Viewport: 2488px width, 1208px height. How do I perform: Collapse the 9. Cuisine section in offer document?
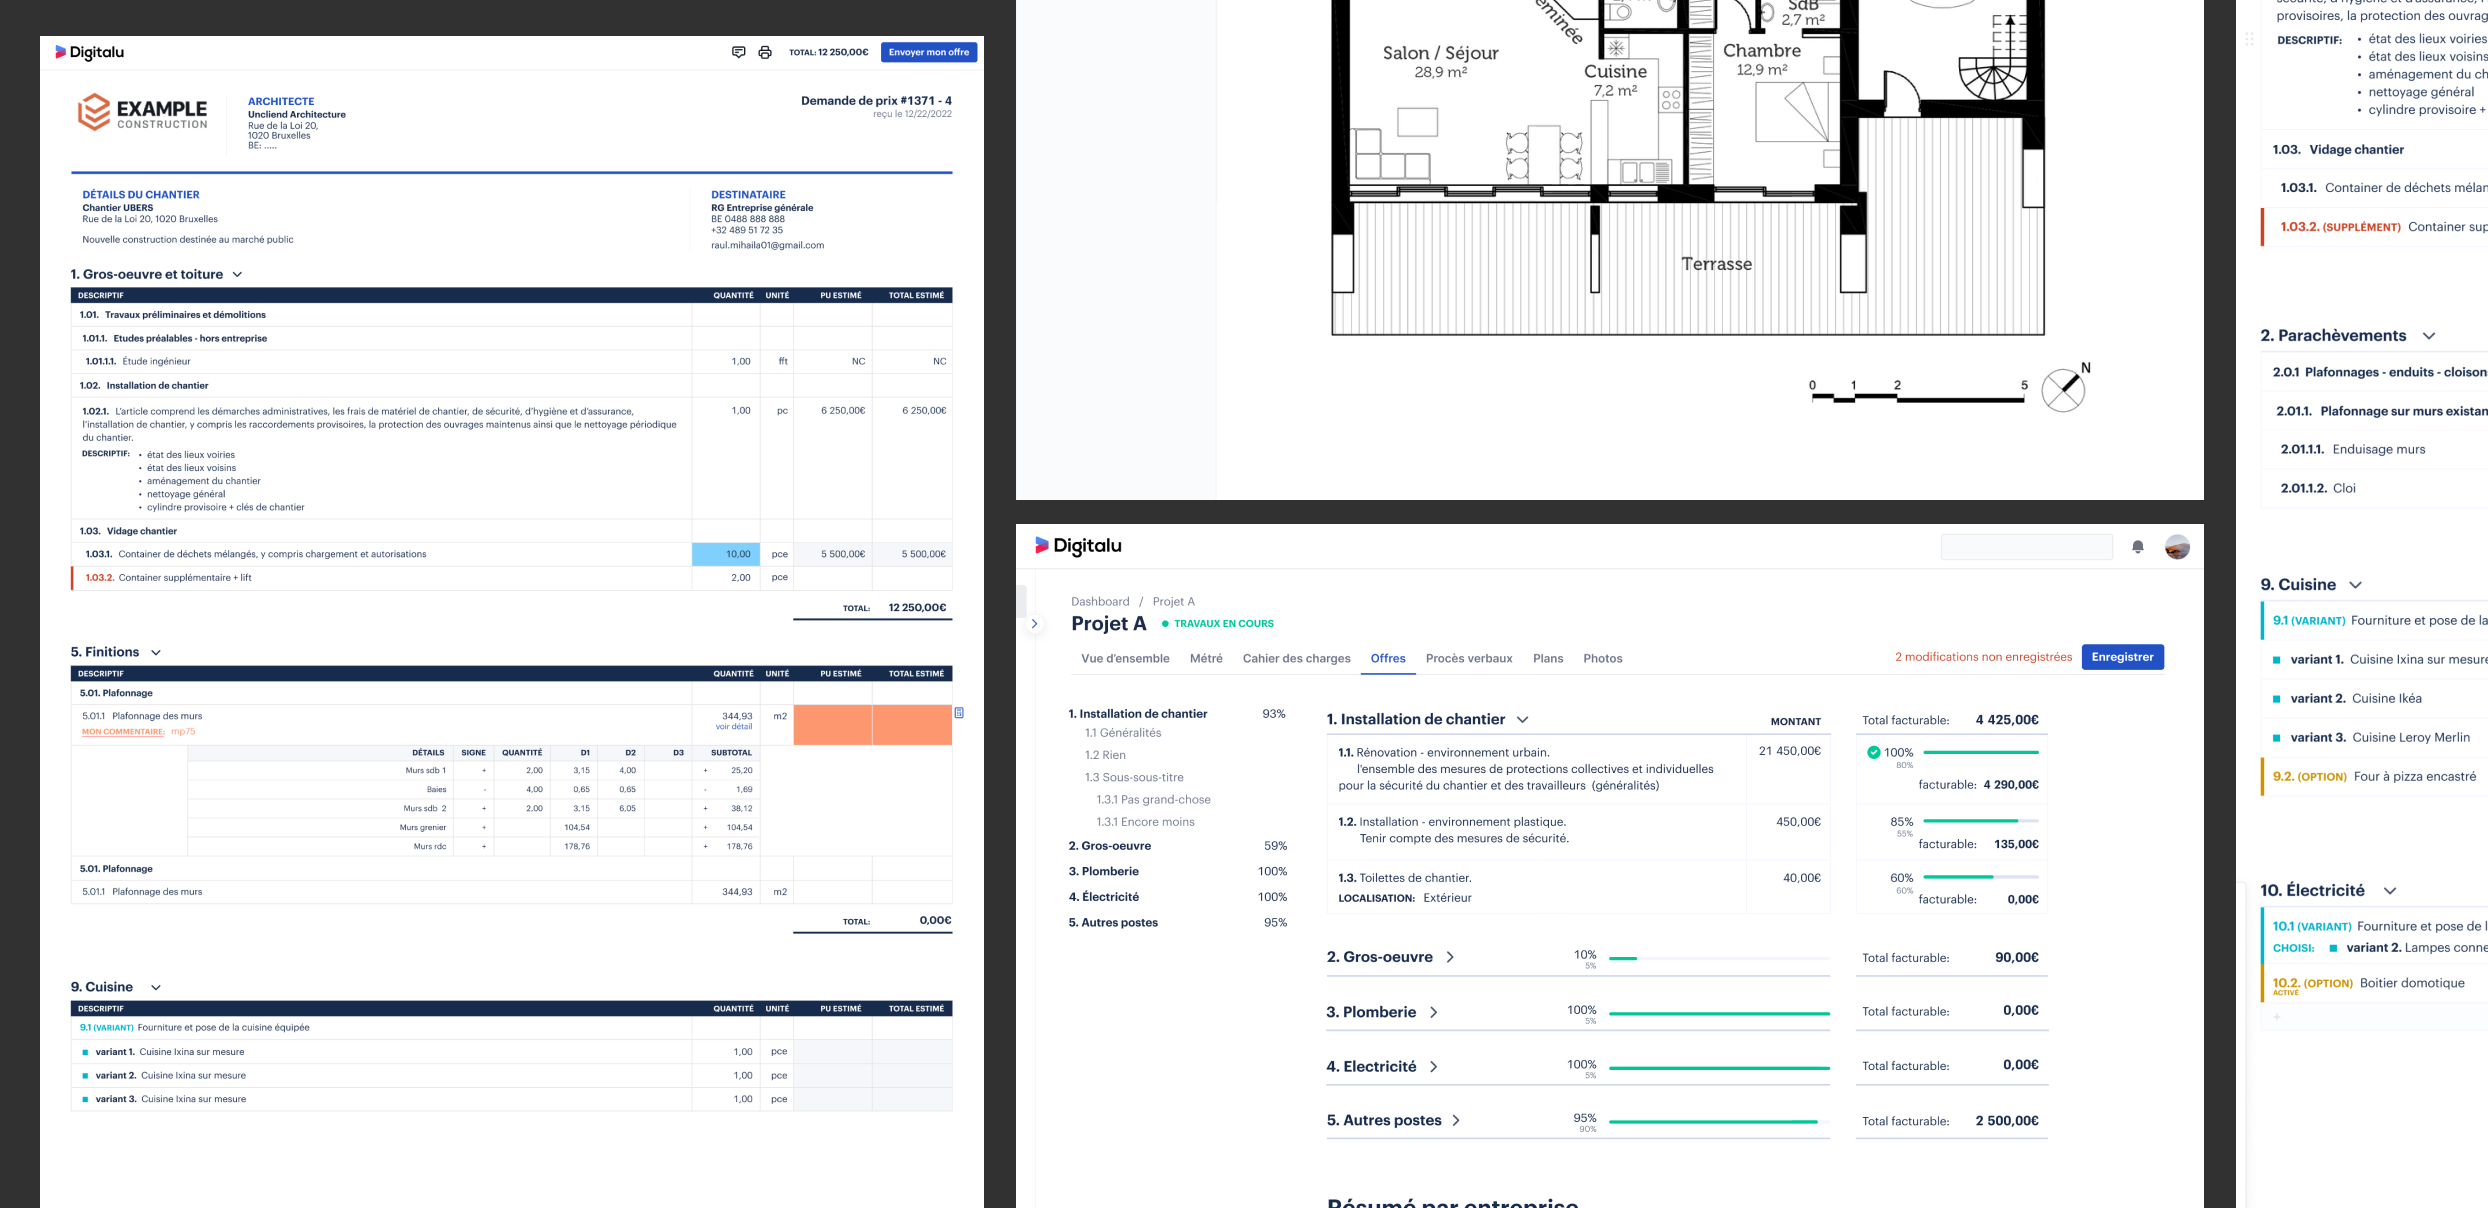coord(156,987)
